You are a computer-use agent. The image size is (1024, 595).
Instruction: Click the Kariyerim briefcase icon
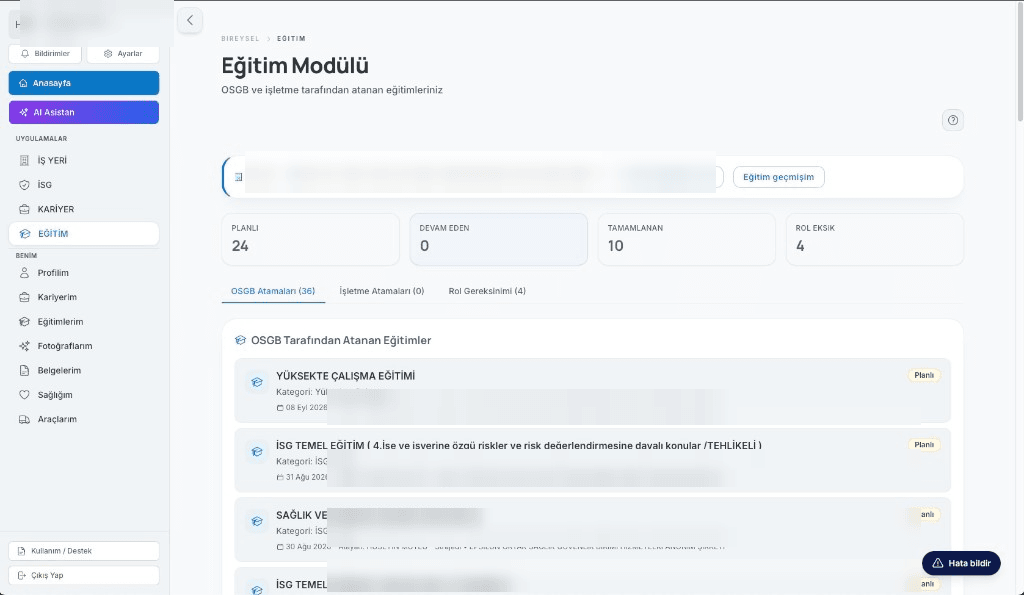point(24,297)
